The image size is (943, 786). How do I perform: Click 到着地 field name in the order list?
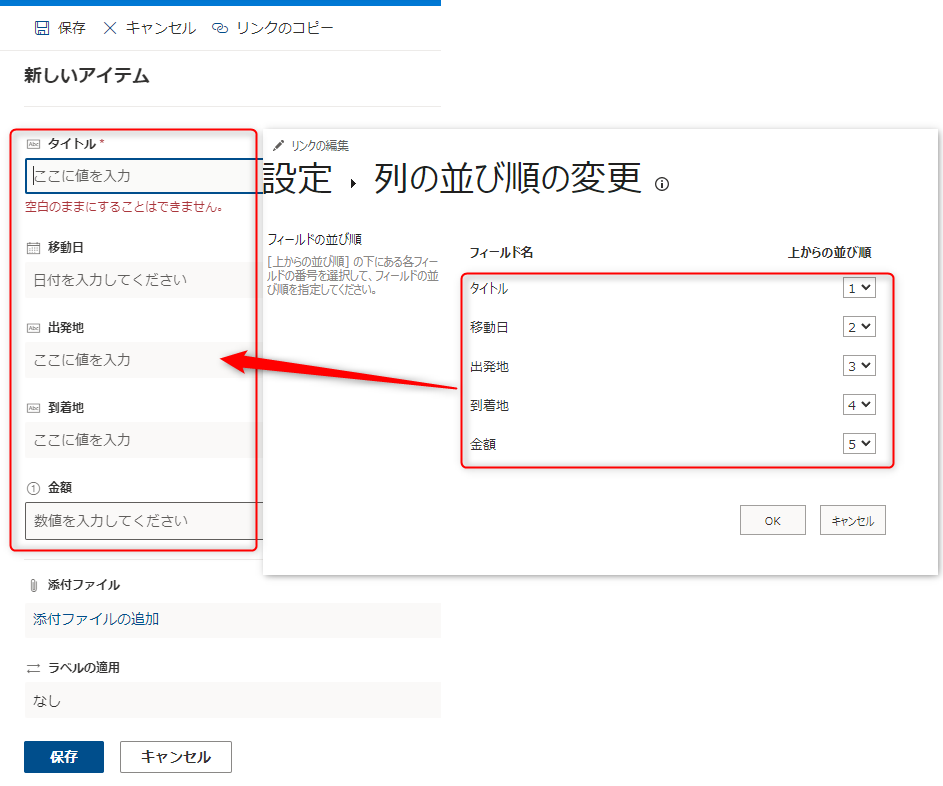490,405
